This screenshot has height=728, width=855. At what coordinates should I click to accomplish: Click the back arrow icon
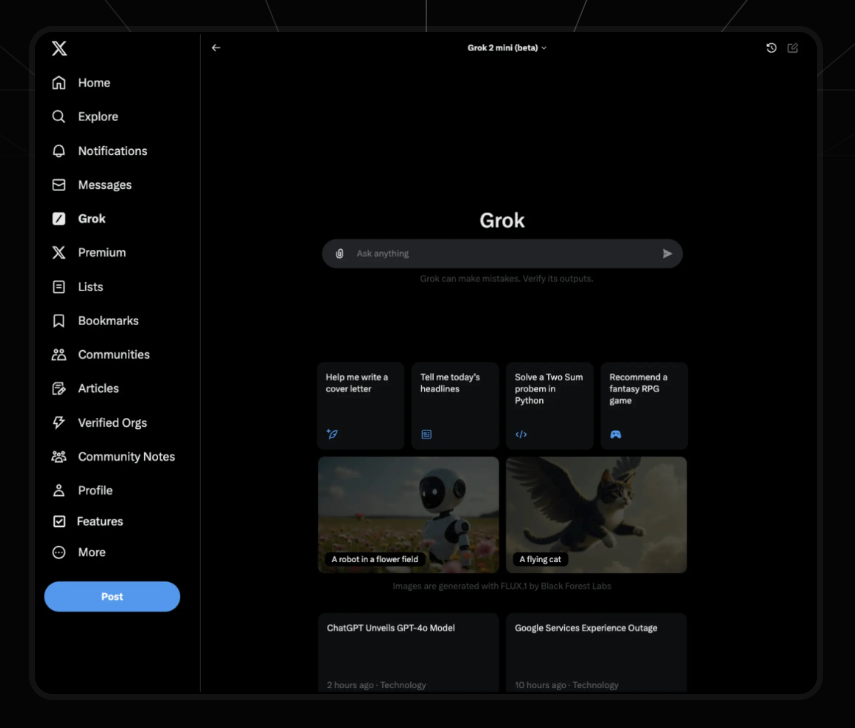[216, 48]
